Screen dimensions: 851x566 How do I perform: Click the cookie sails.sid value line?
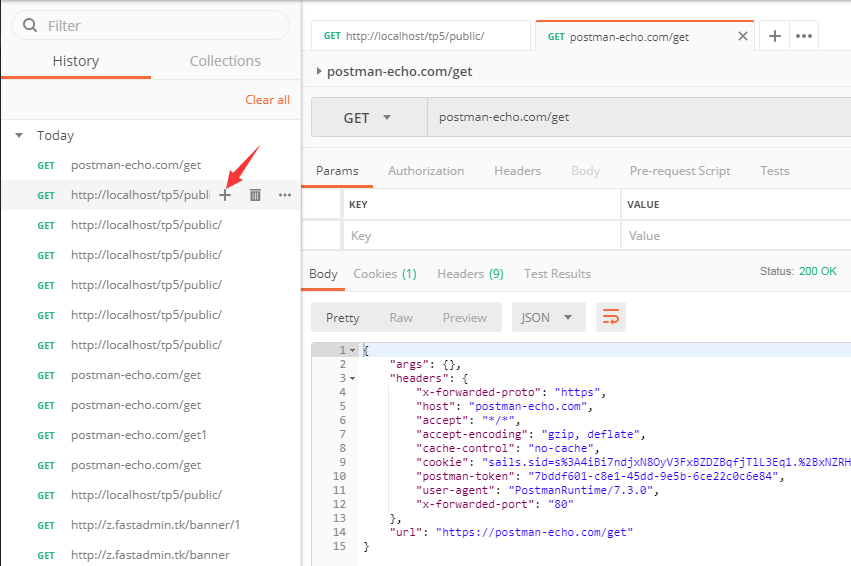coord(666,462)
